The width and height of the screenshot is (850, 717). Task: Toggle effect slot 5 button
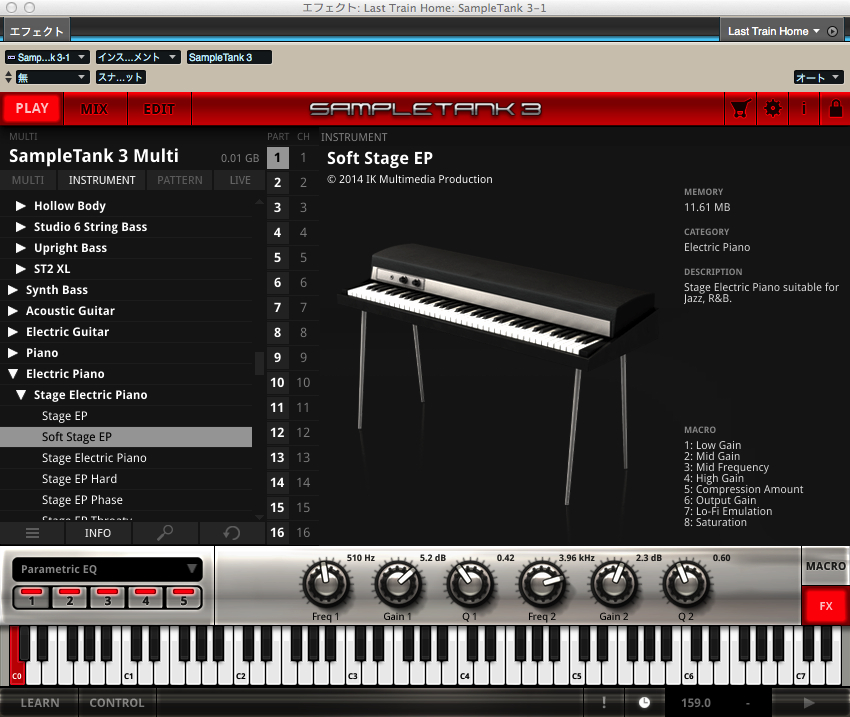[x=183, y=598]
